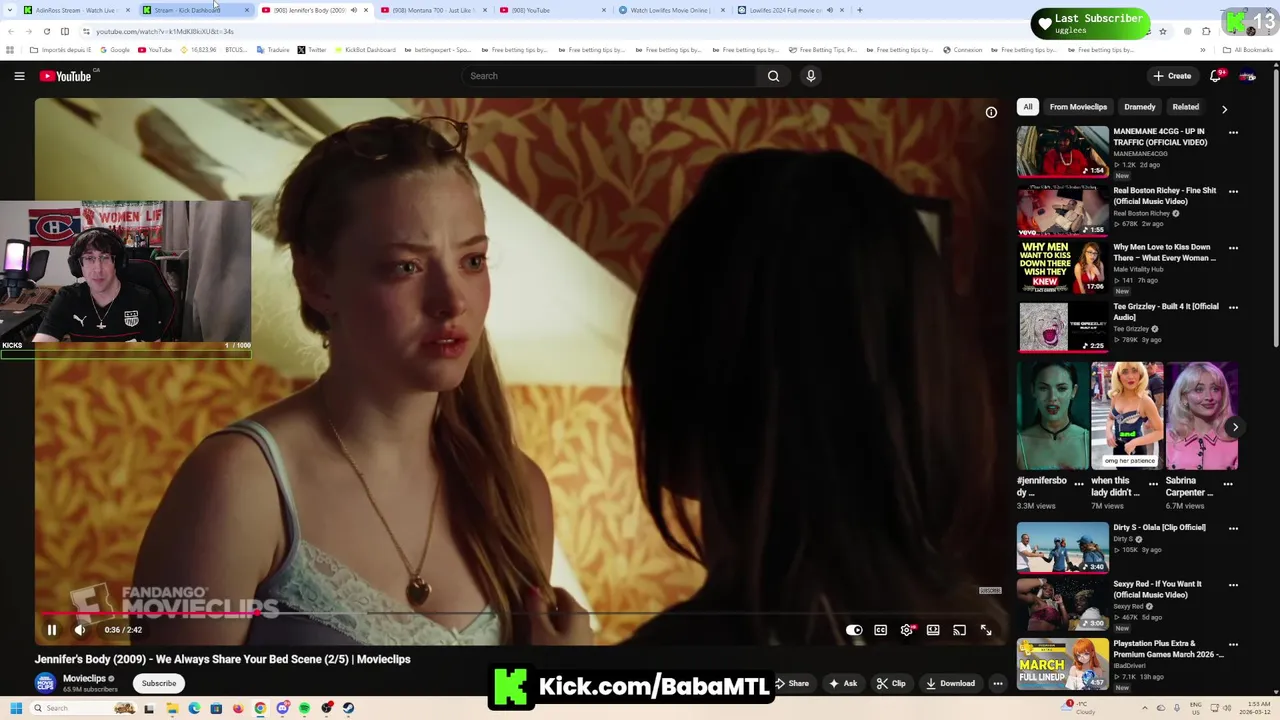Open options for PlayStation Plus video
This screenshot has width=1280, height=720.
coord(1233,644)
